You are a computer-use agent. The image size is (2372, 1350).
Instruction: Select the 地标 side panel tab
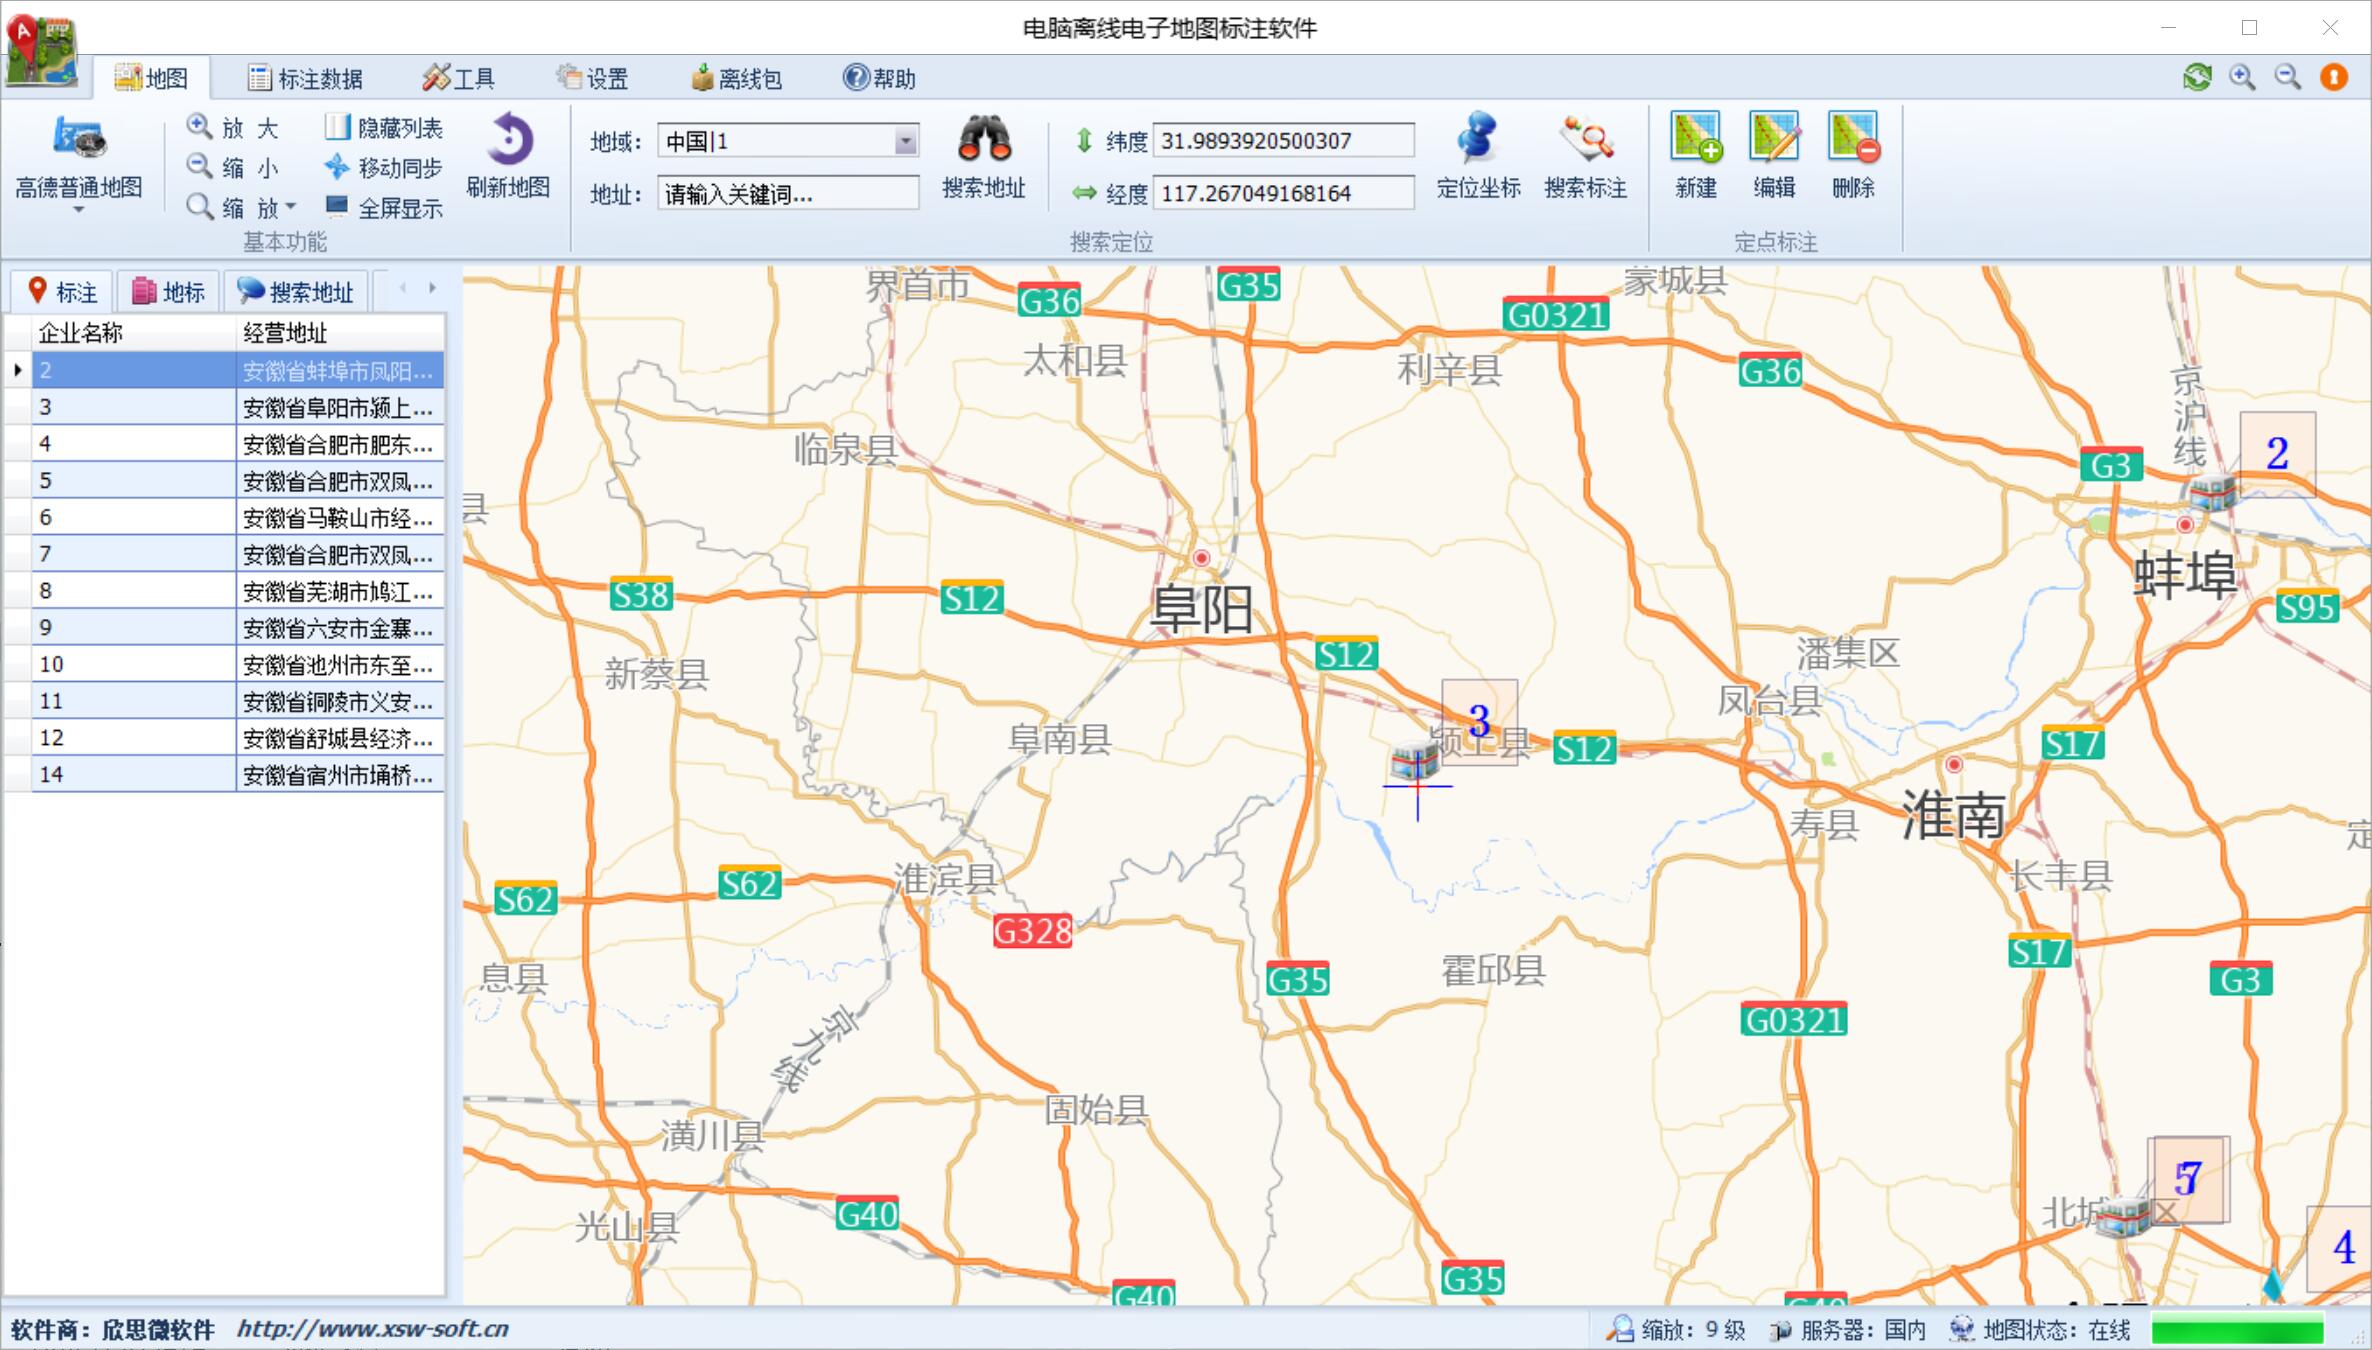[167, 291]
